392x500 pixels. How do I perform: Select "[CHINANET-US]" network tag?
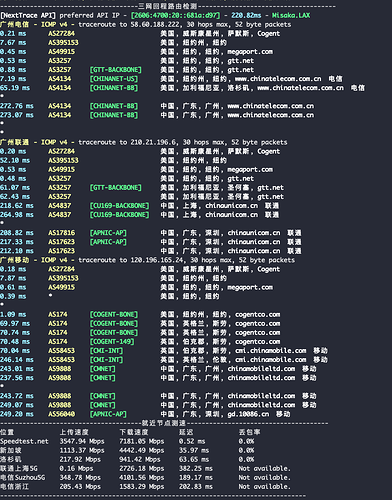click(114, 79)
